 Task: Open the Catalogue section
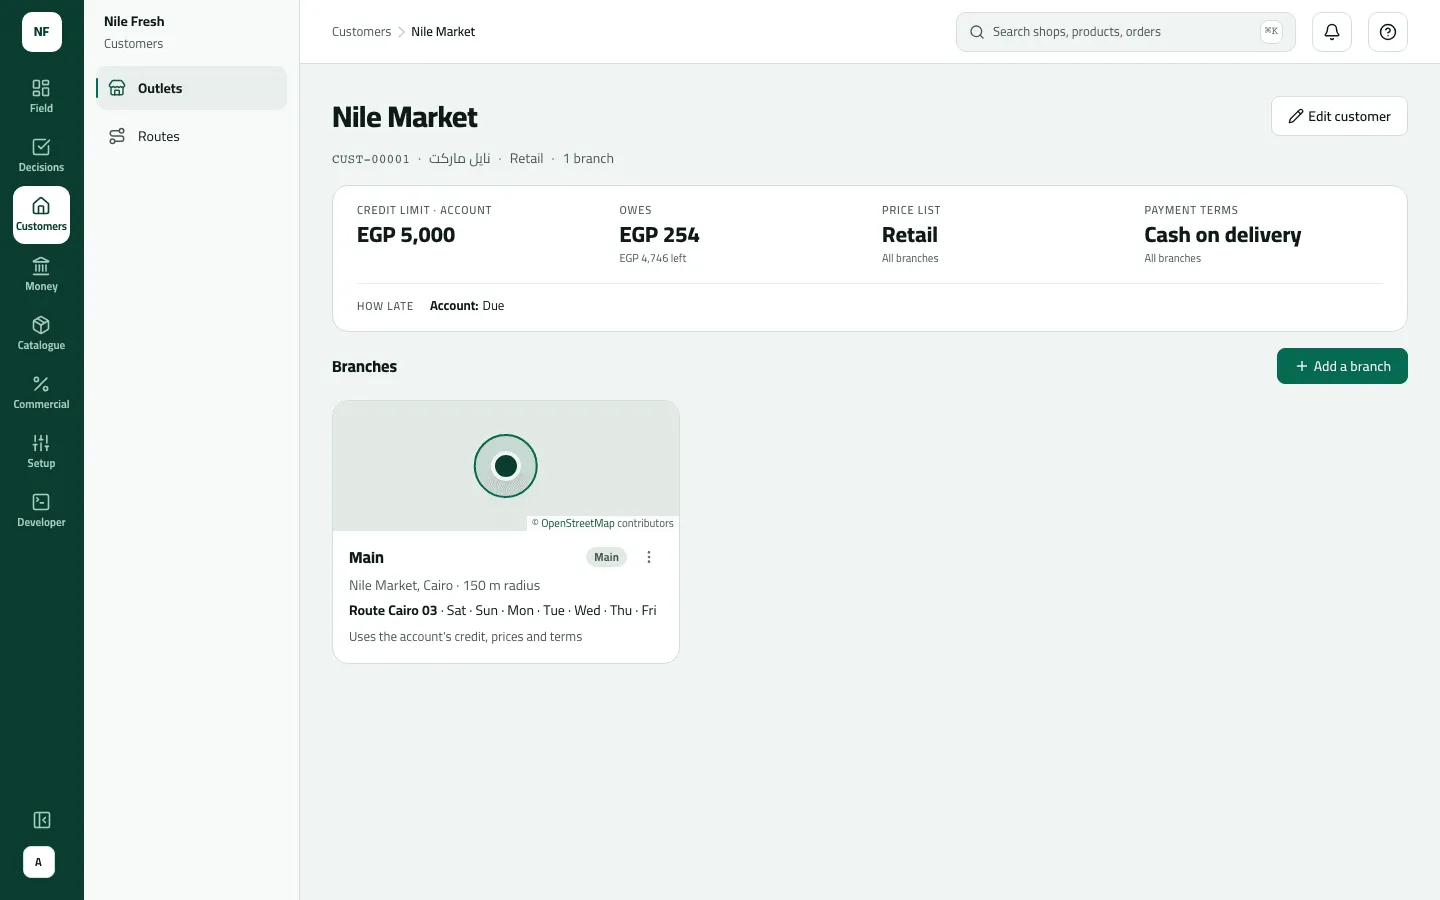pos(41,334)
